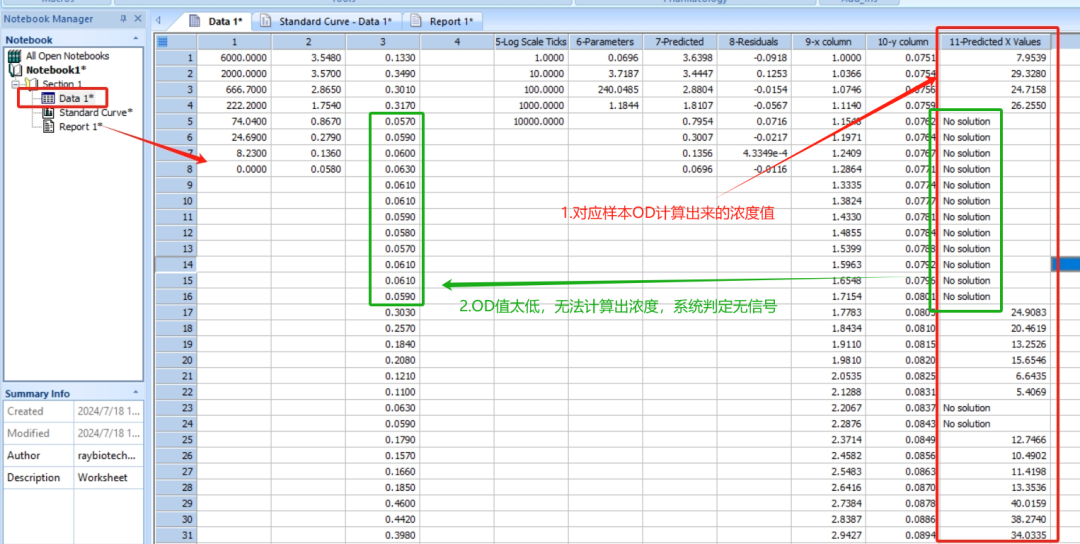Select row header 23
Viewport: 1080px width, 544px height.
coord(176,408)
